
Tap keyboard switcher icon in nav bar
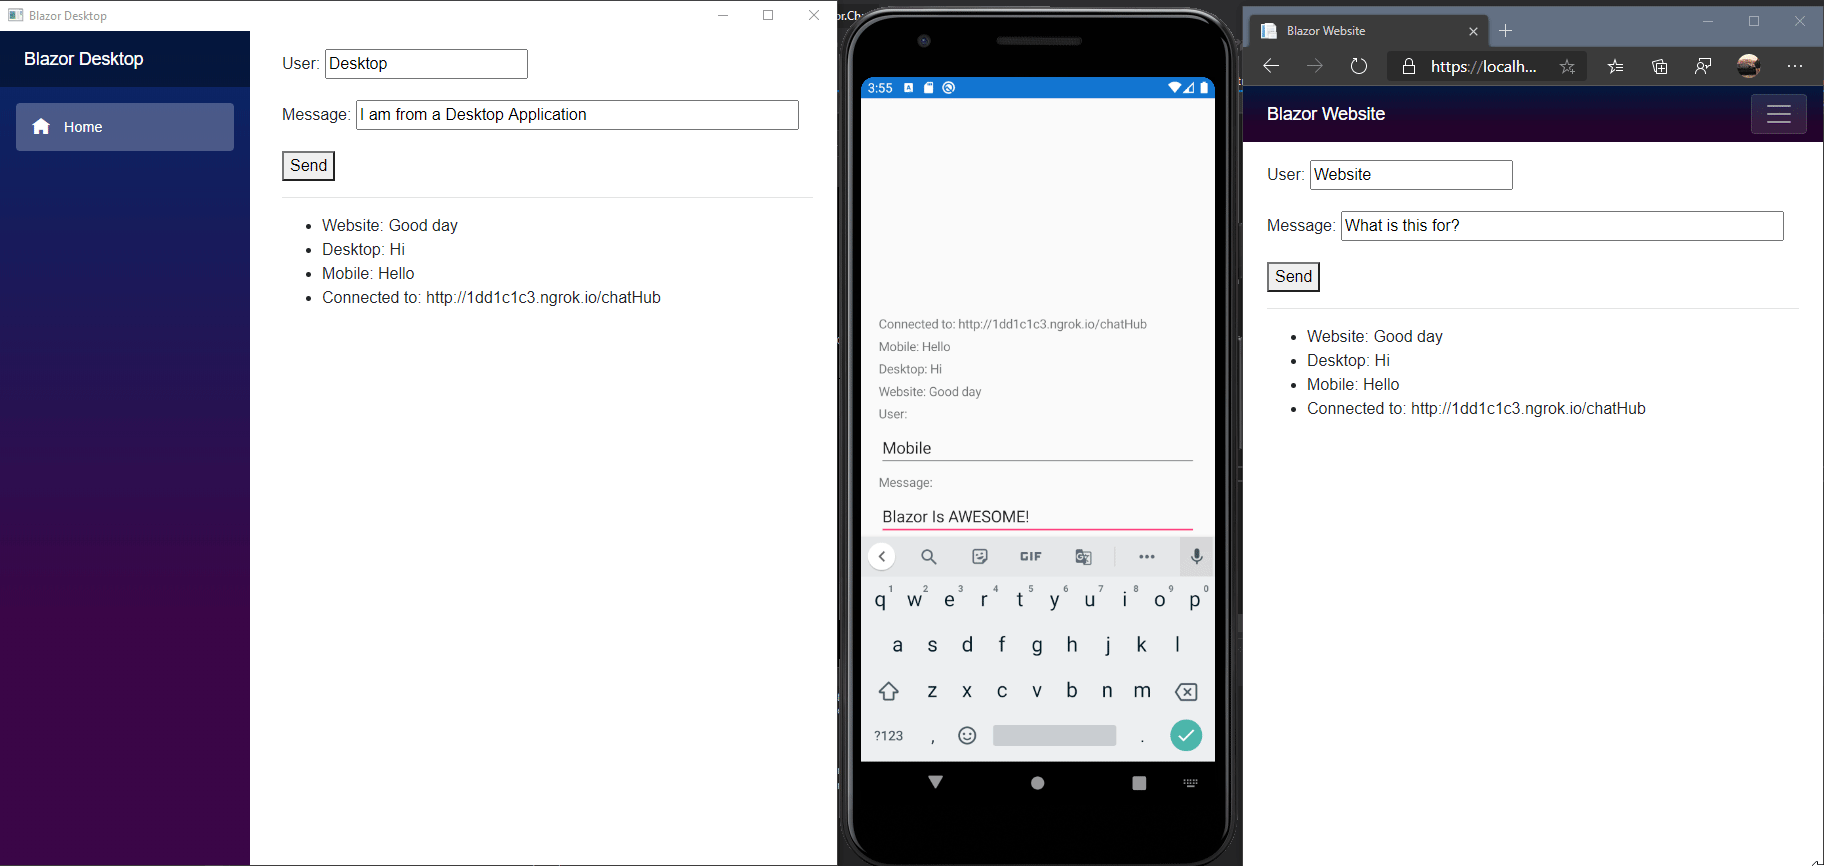click(x=1190, y=783)
